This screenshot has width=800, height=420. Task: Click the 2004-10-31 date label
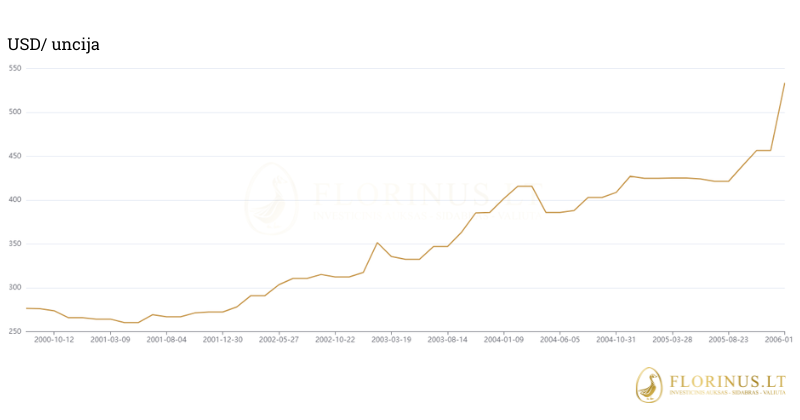click(616, 340)
